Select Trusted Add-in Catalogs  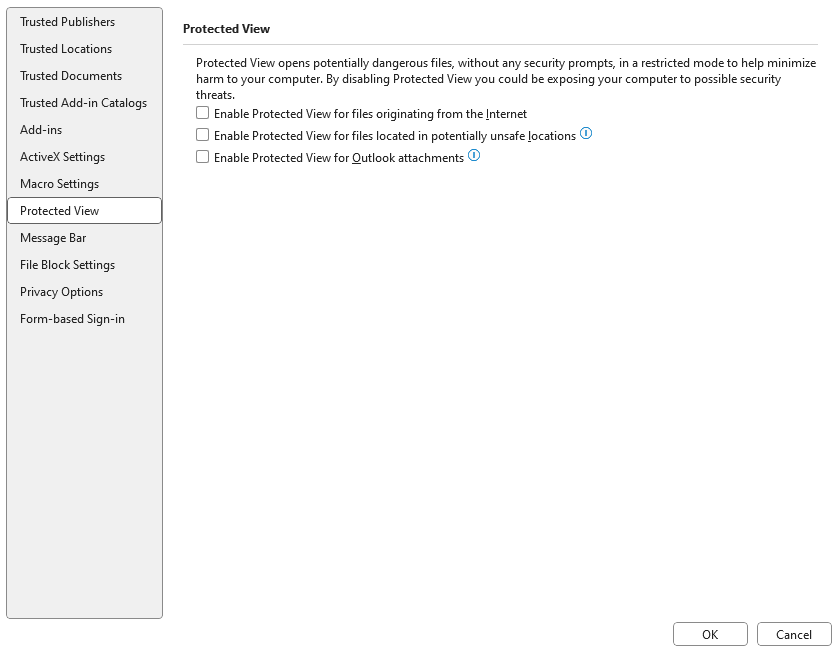[83, 103]
